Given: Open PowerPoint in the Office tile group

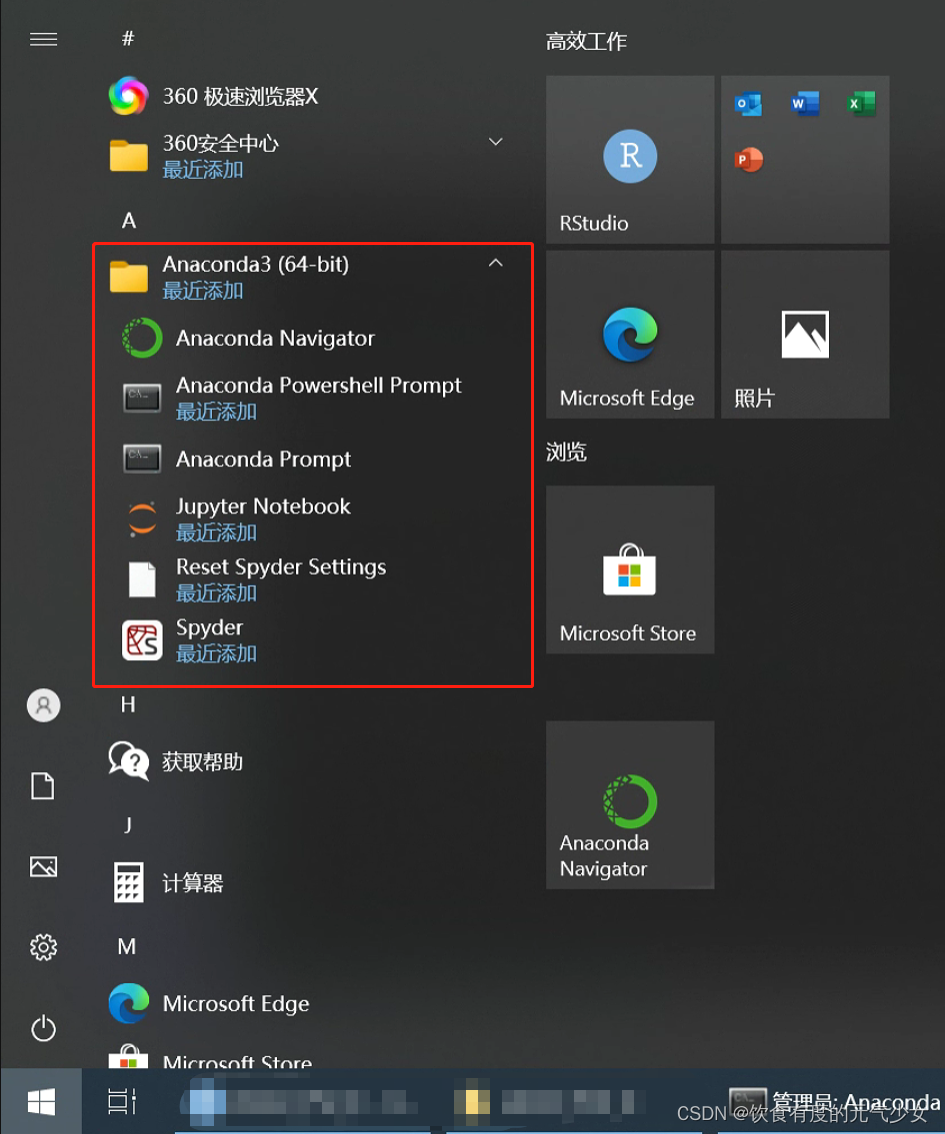Looking at the screenshot, I should pyautogui.click(x=748, y=160).
